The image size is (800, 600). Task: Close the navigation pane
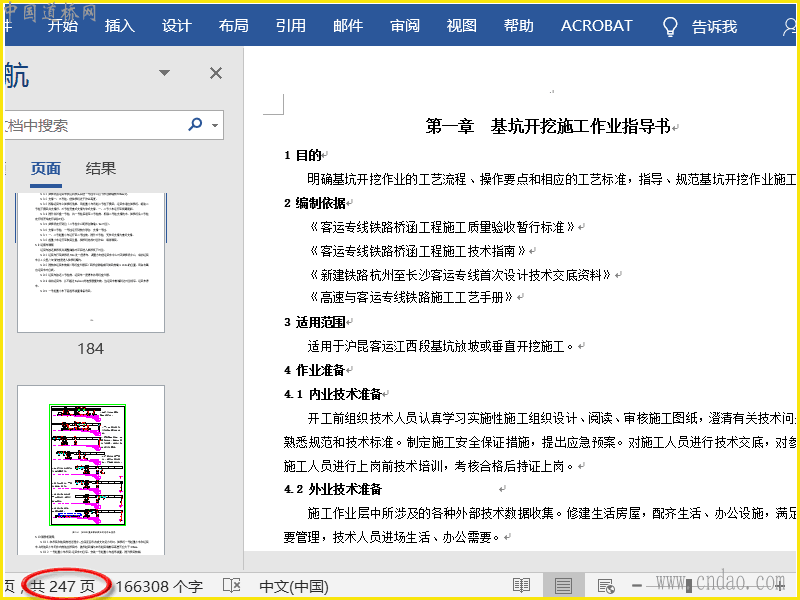click(216, 73)
